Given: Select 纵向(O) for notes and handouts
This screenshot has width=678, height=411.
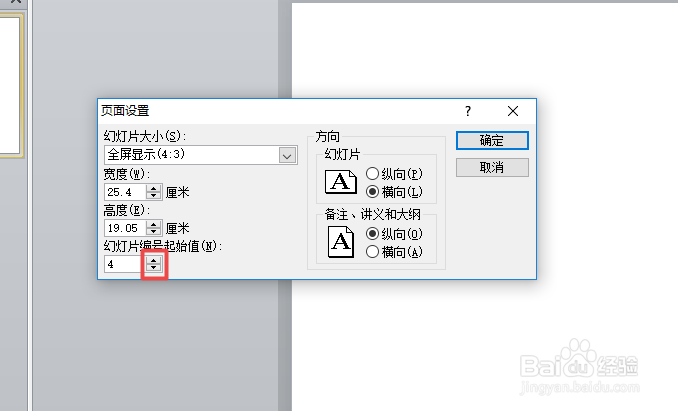Looking at the screenshot, I should point(394,234).
